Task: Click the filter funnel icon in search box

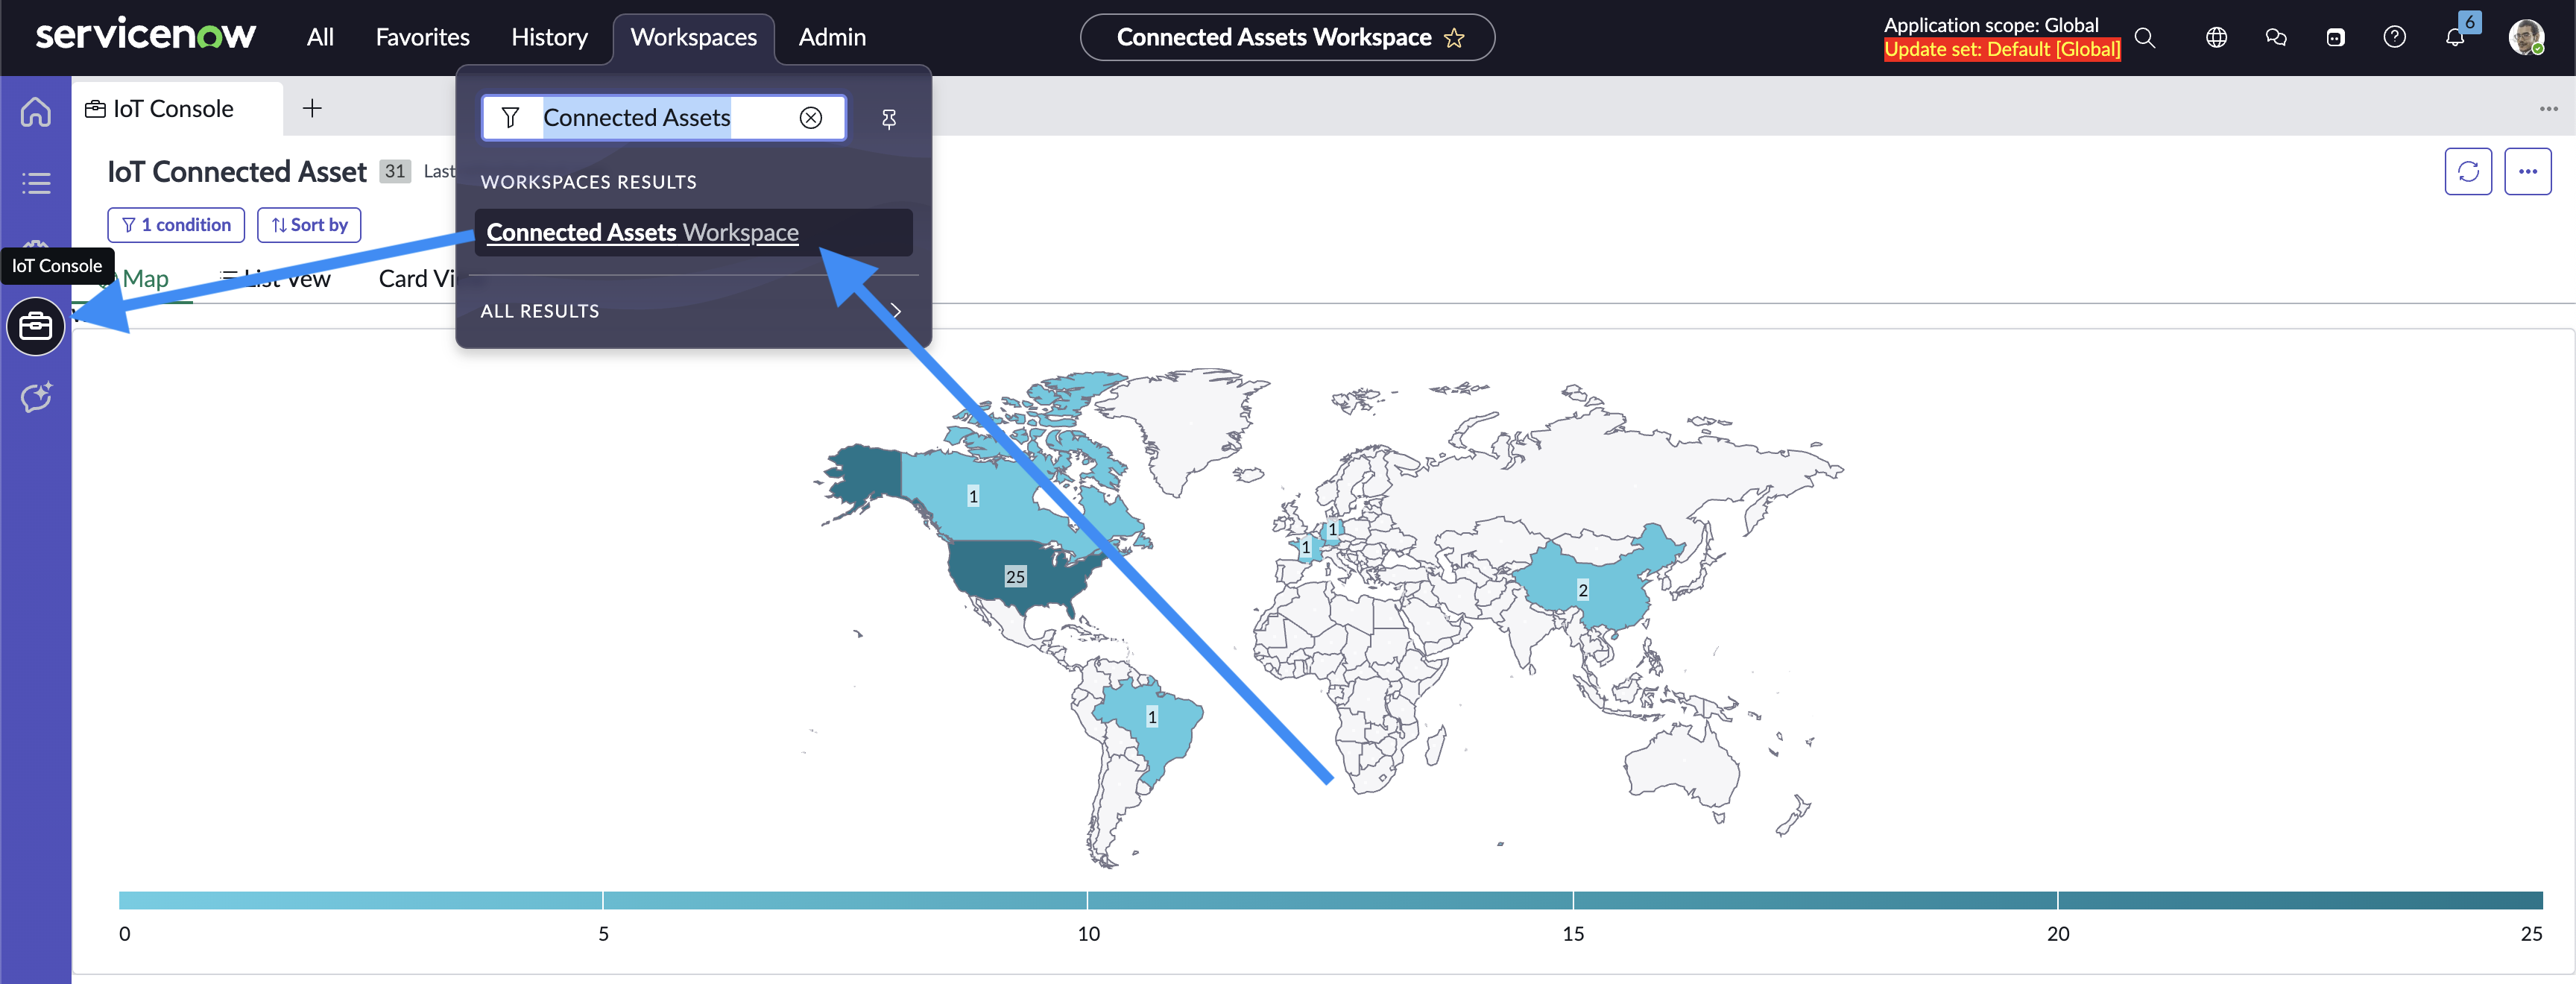Action: tap(510, 118)
